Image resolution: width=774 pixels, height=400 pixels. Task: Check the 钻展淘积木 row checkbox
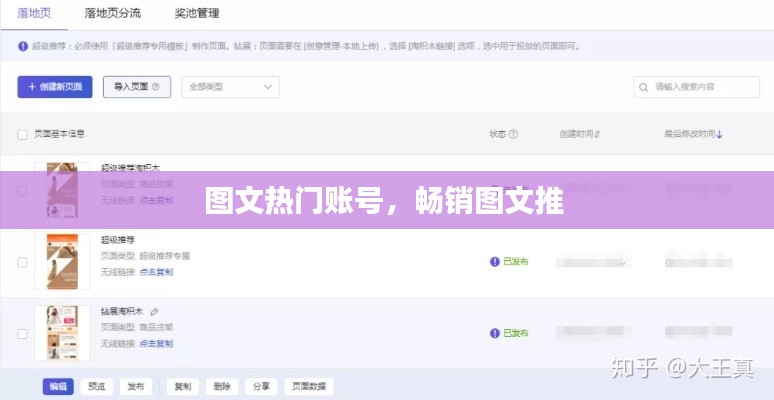[x=22, y=333]
